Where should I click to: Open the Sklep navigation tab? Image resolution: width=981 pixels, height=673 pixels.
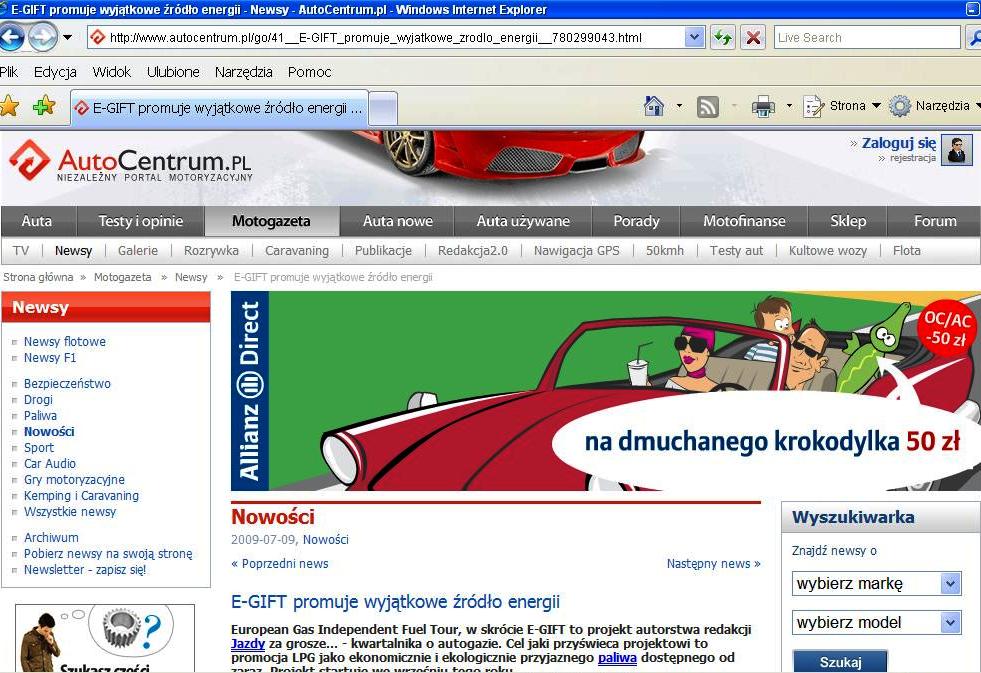tap(848, 221)
